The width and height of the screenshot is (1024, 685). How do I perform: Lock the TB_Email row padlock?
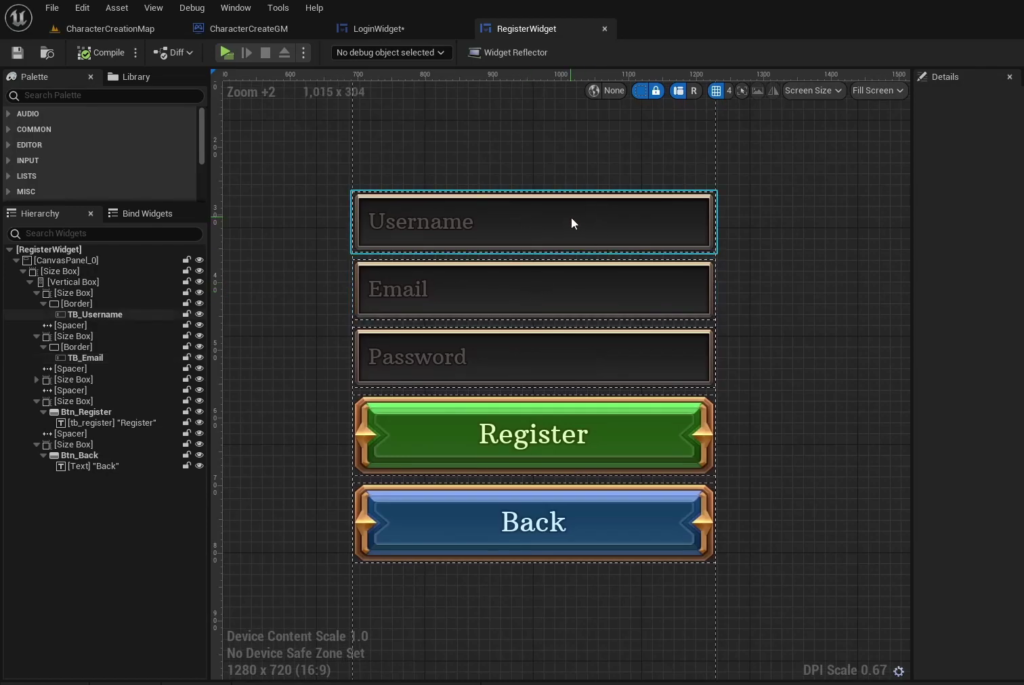click(x=186, y=358)
